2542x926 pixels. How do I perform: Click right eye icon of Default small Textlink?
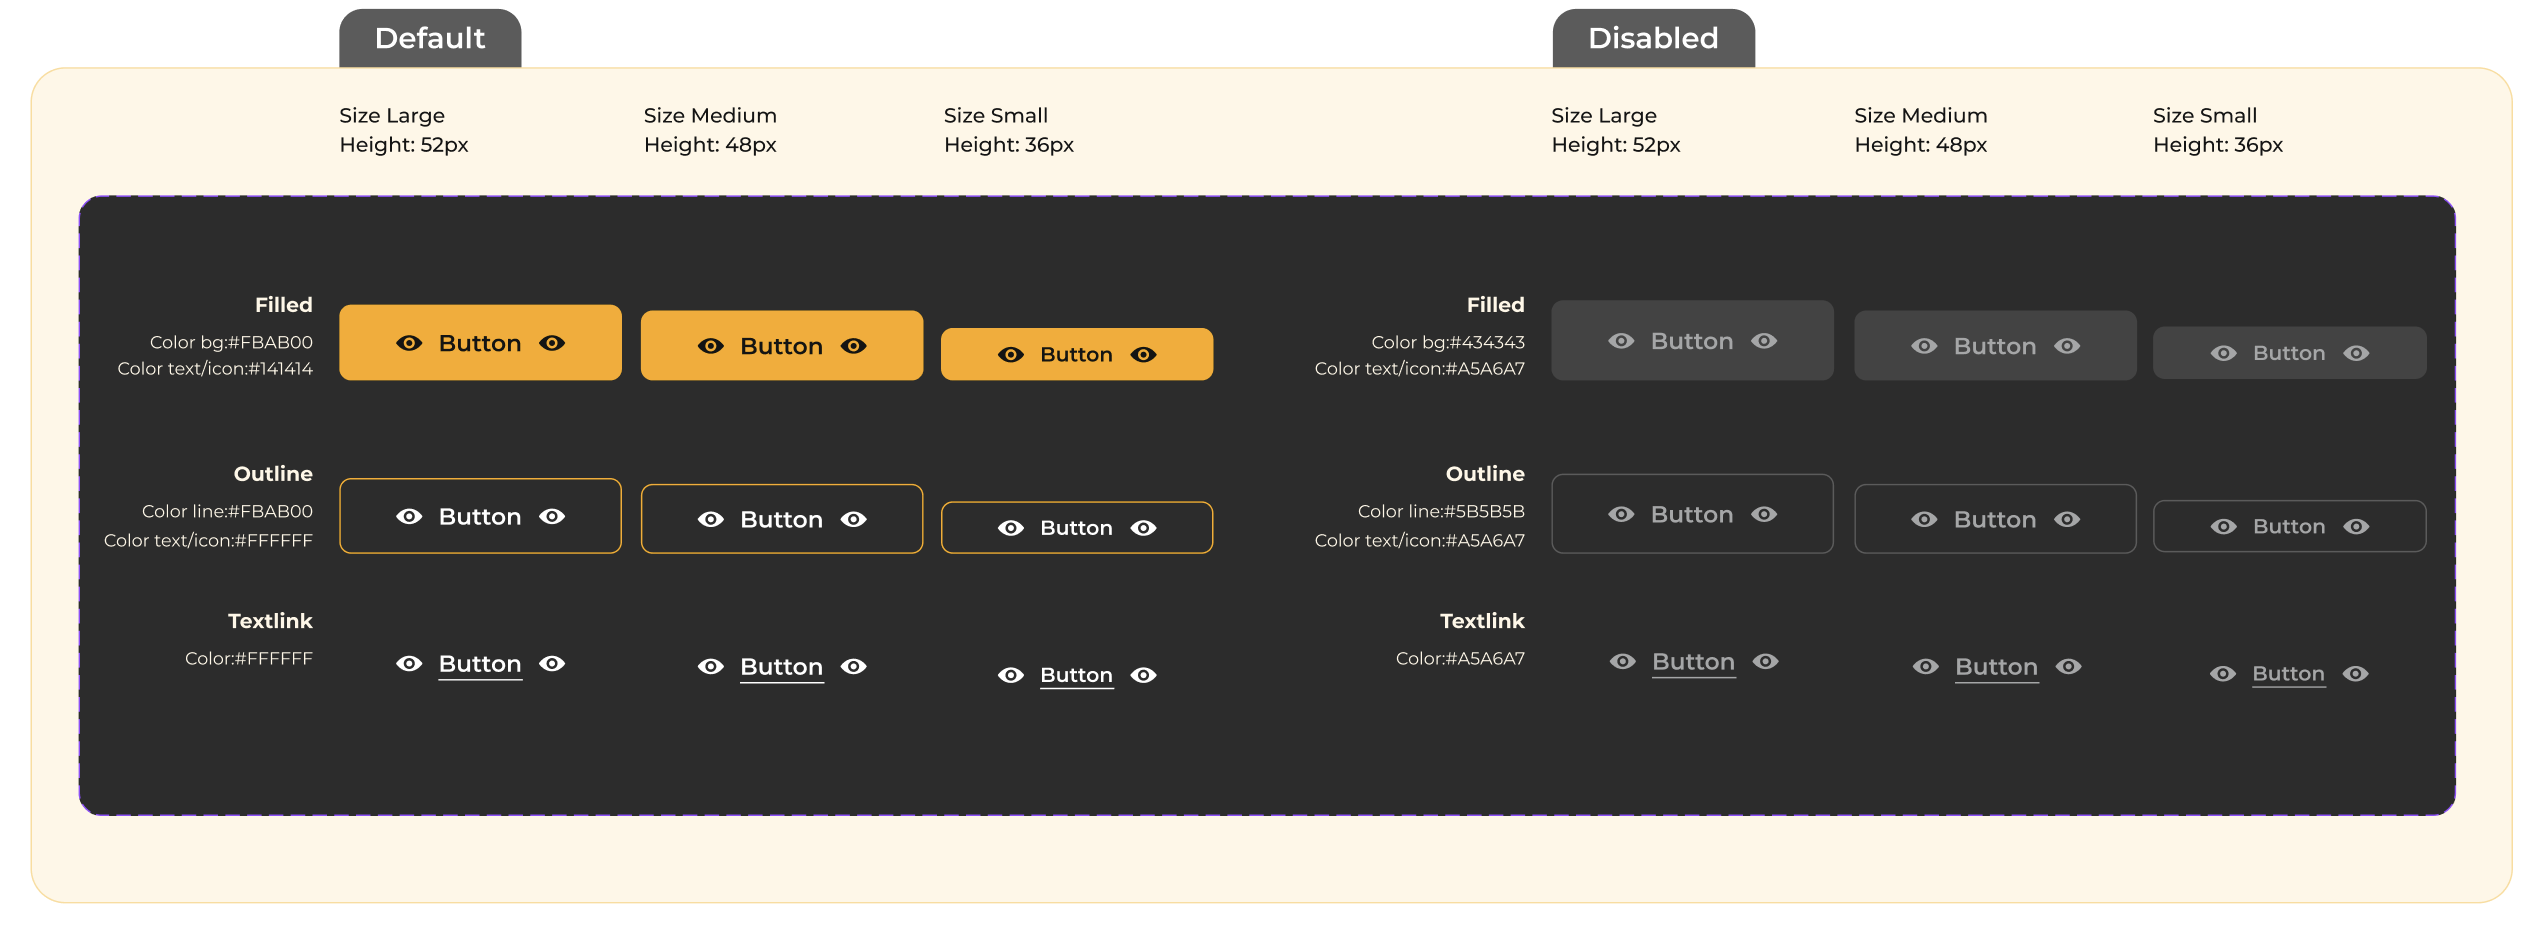(x=1144, y=675)
